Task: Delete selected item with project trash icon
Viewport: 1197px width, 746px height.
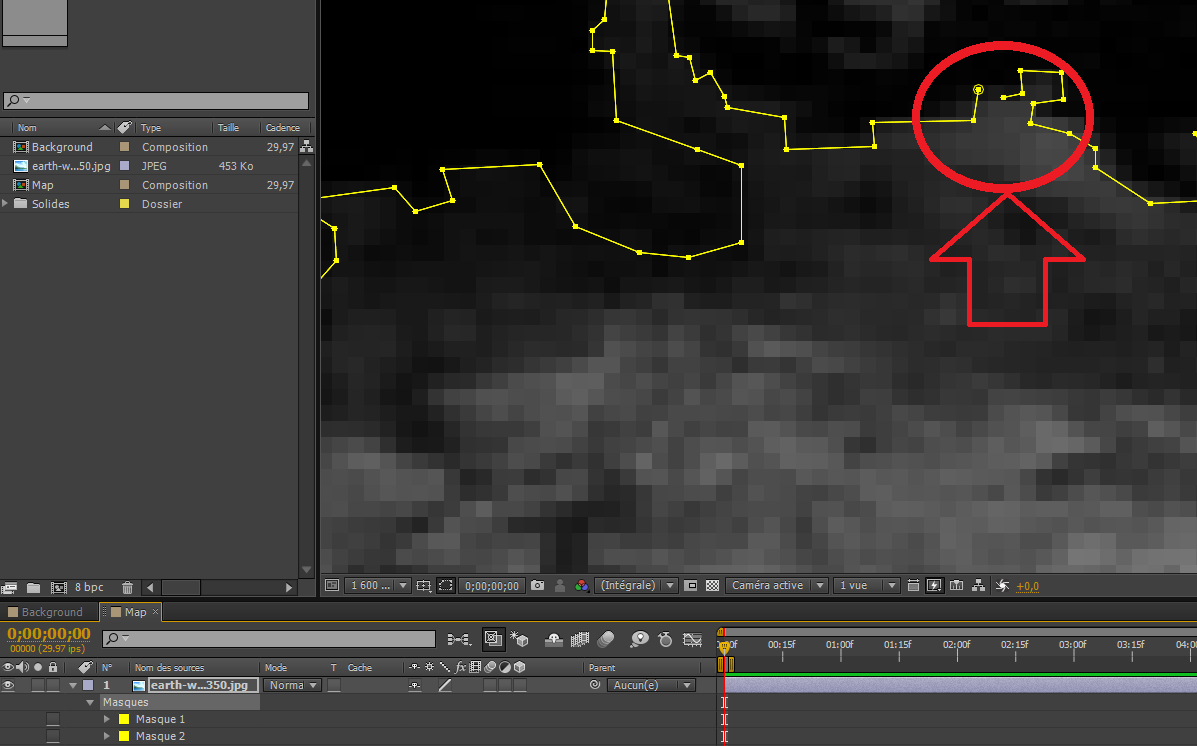Action: [x=127, y=588]
